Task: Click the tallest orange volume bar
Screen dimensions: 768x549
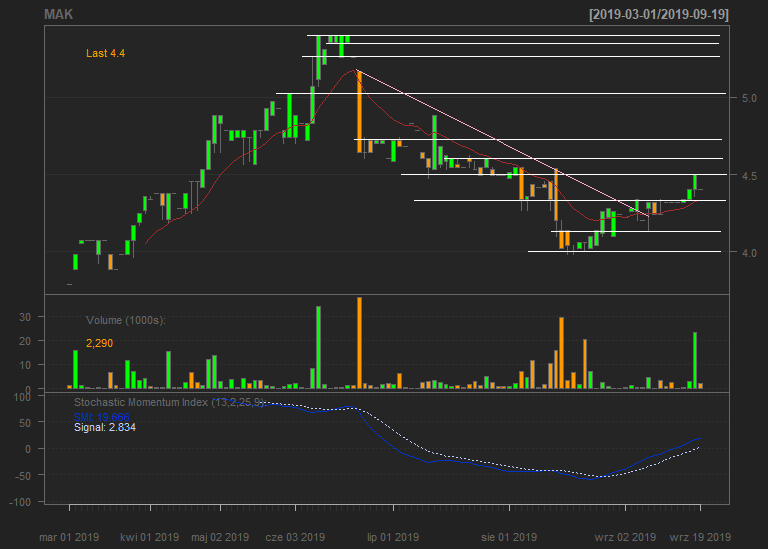Action: pos(360,343)
